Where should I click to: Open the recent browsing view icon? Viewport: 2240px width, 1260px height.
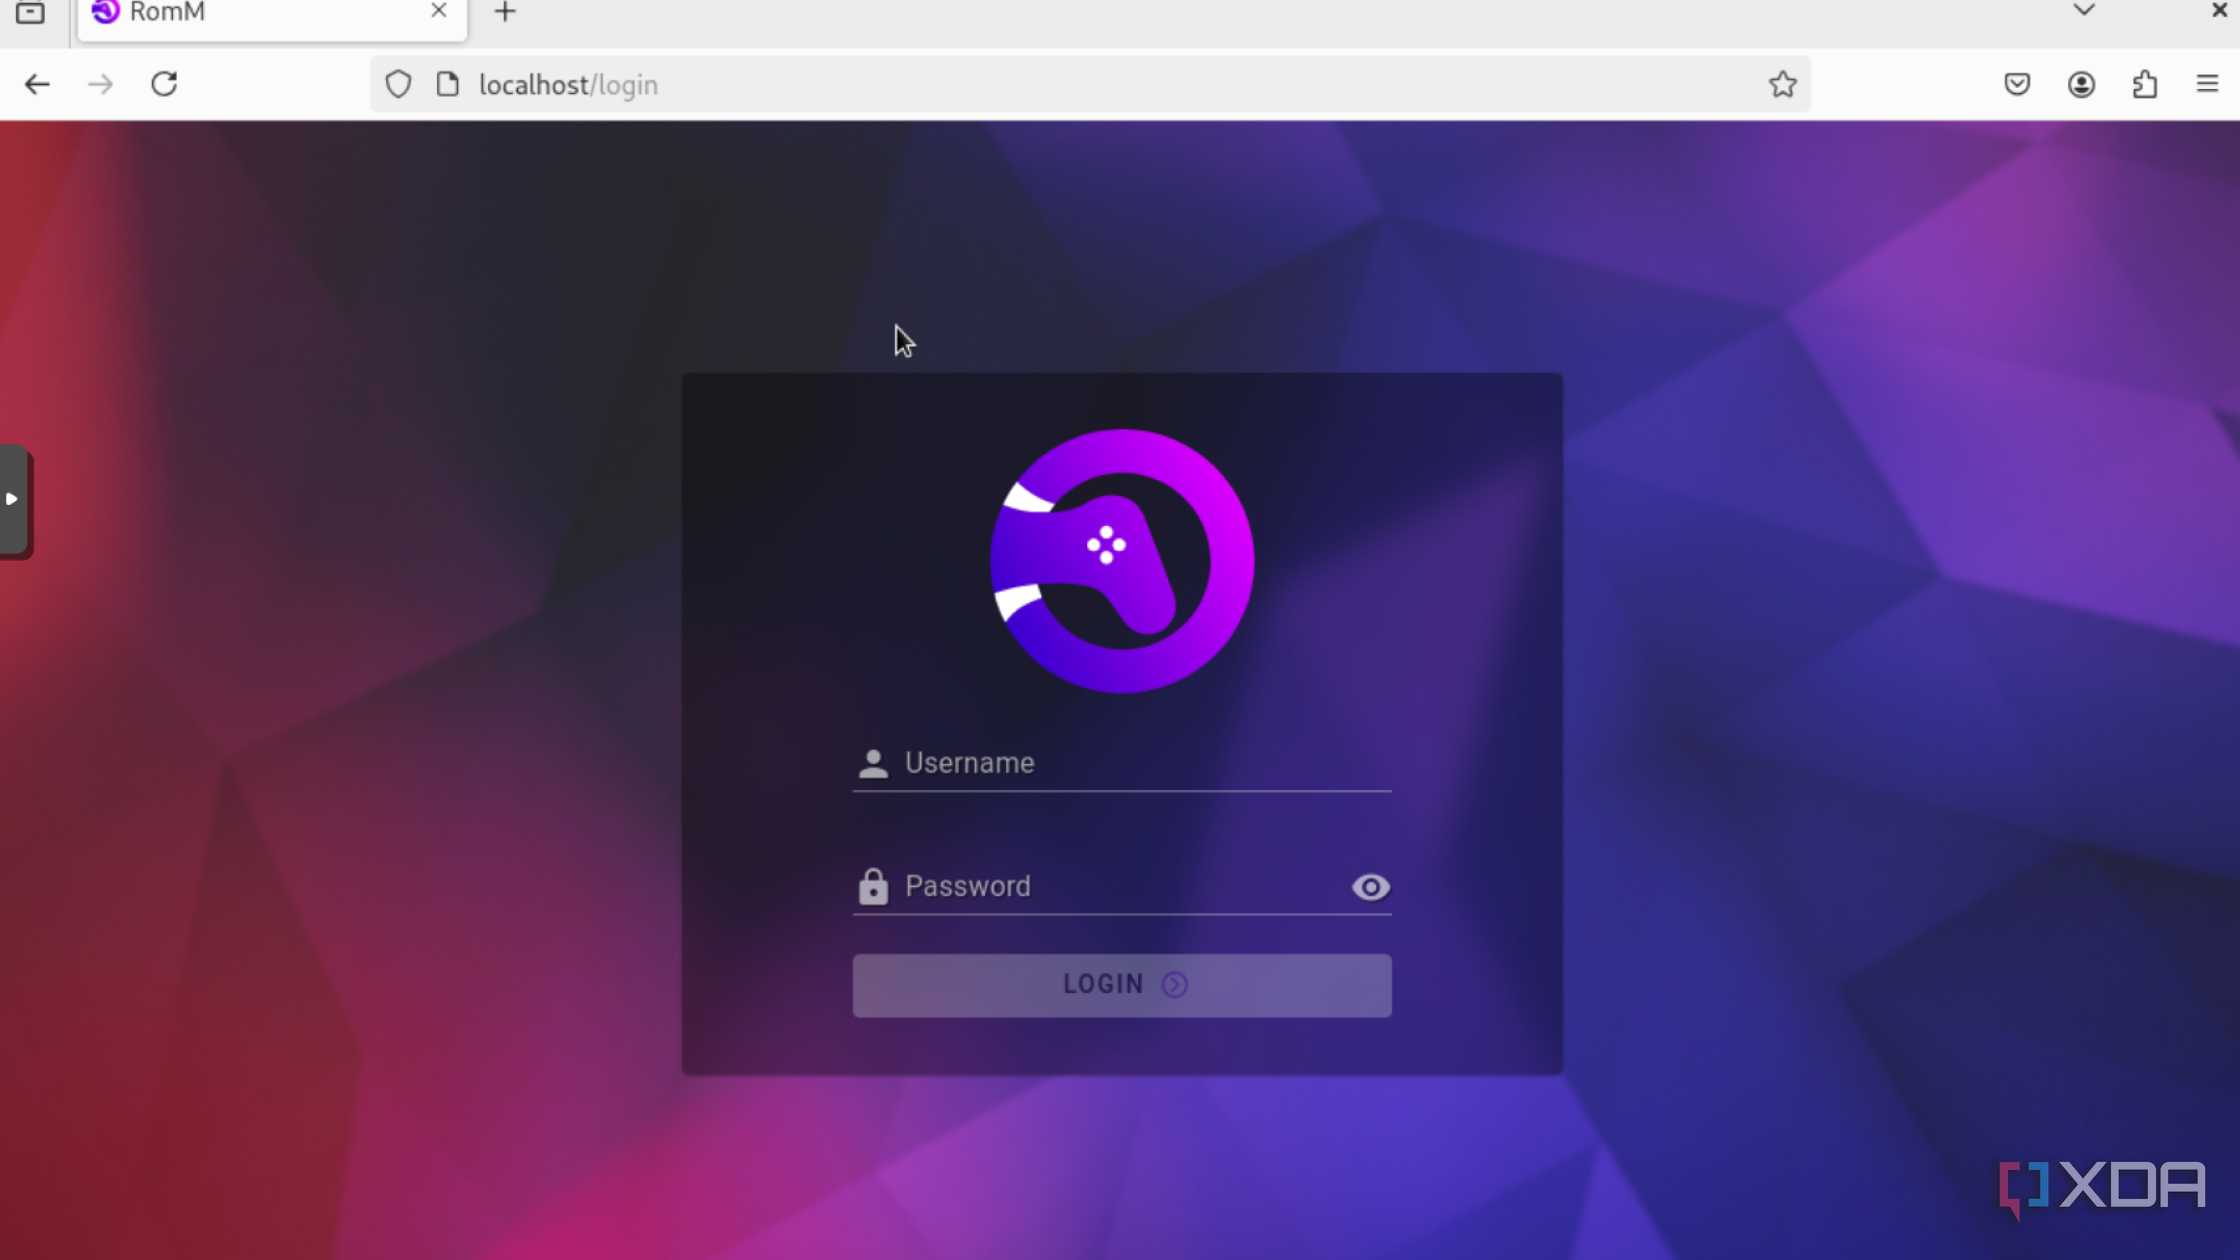tap(30, 12)
